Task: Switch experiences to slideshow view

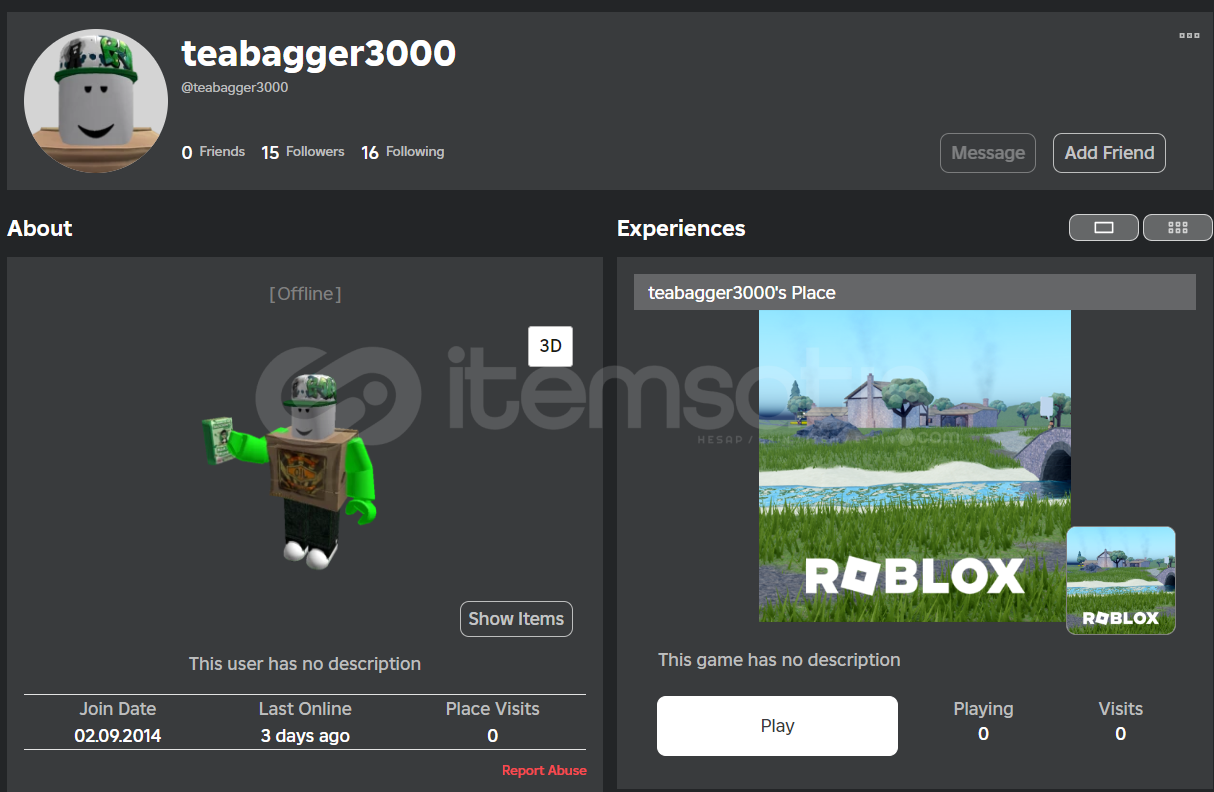Action: [1104, 228]
